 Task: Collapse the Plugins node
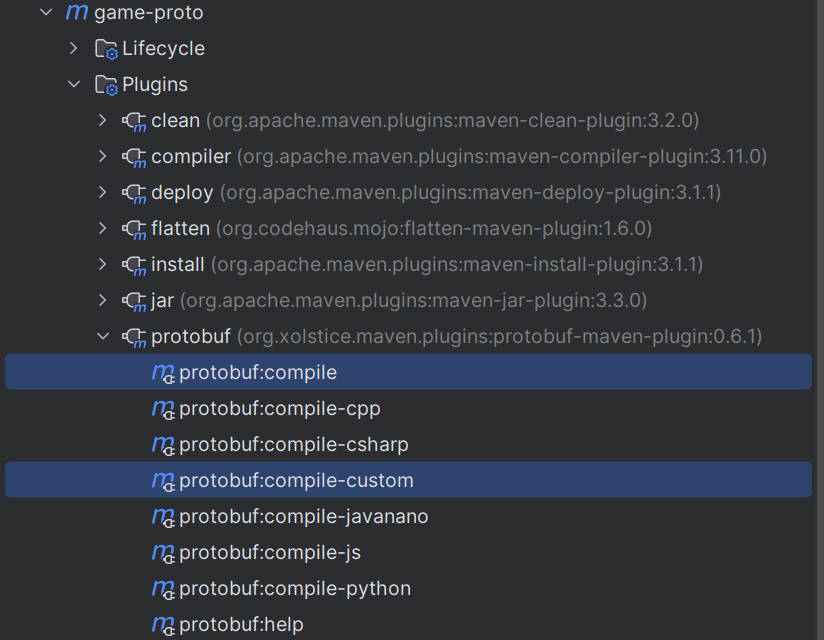coord(72,84)
